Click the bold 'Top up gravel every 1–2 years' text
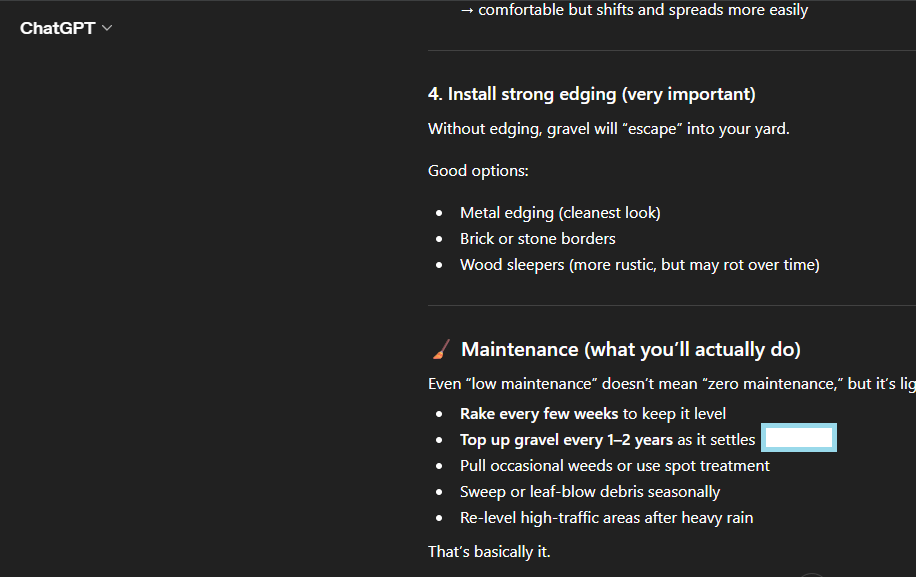 tap(566, 440)
